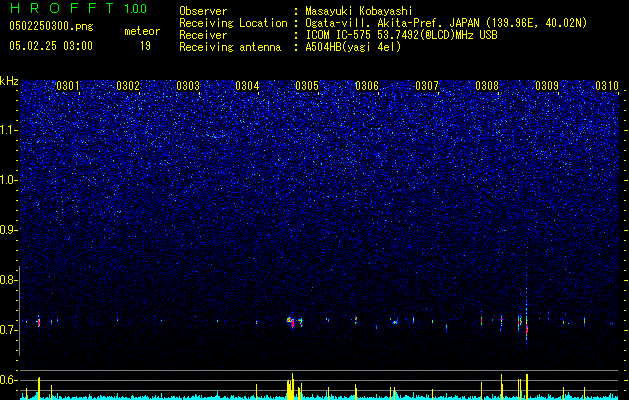
Task: Click the 0307 time marker
Action: pyautogui.click(x=427, y=86)
